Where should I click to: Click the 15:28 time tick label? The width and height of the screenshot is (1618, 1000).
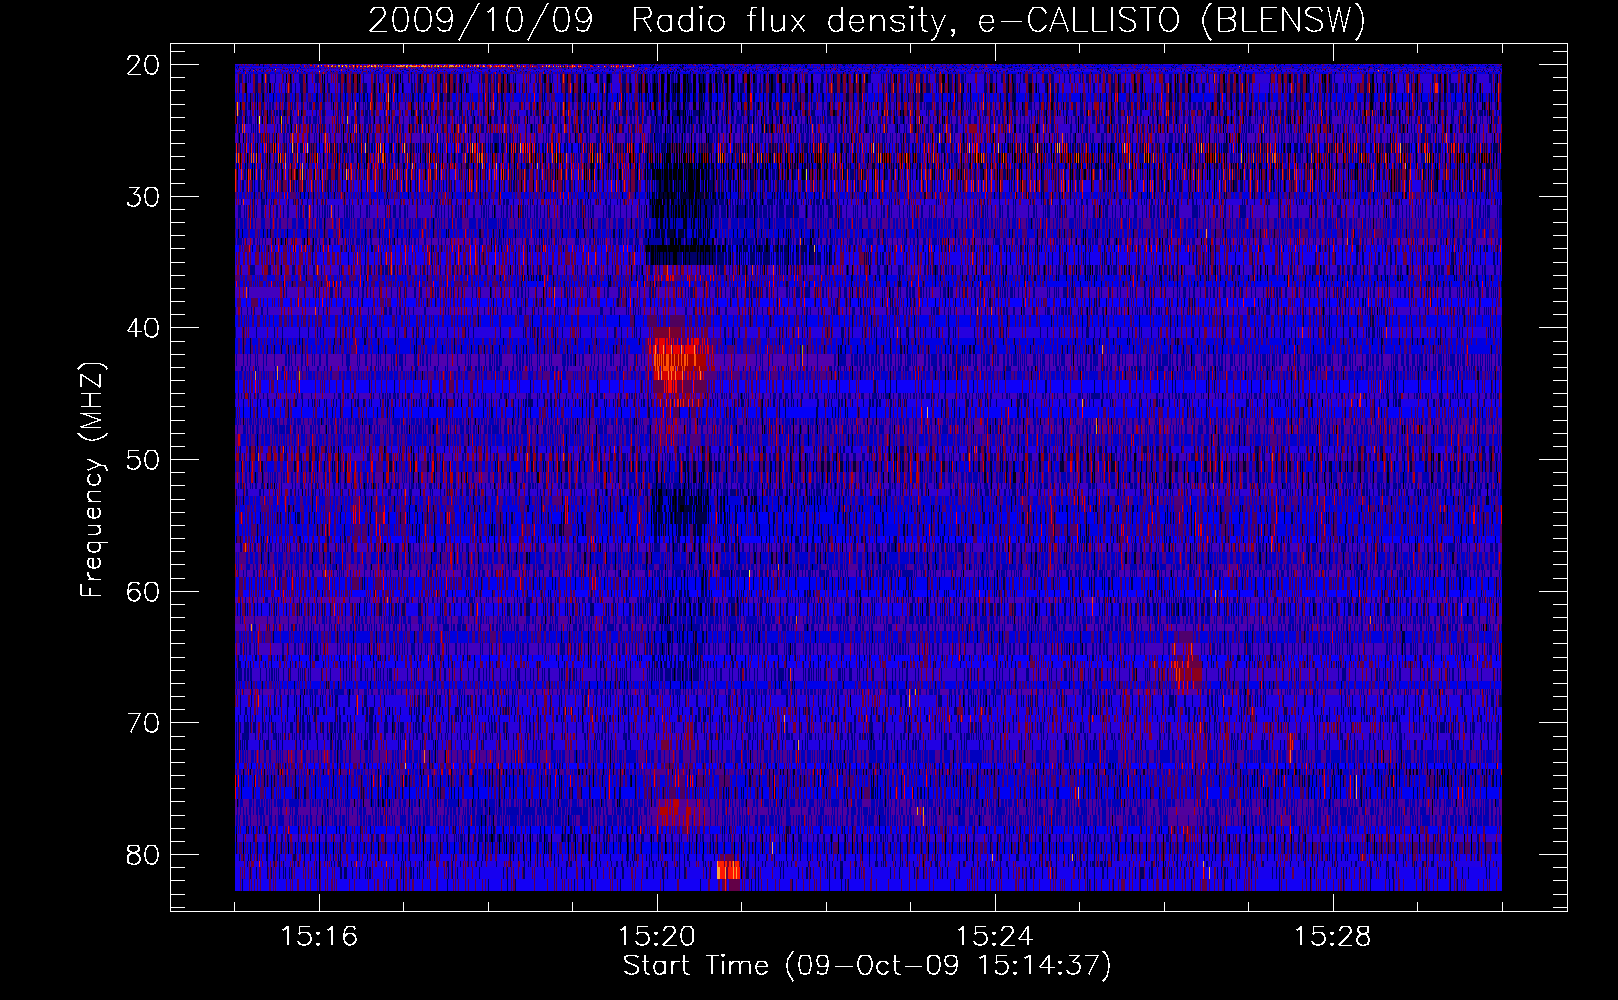(x=1333, y=937)
